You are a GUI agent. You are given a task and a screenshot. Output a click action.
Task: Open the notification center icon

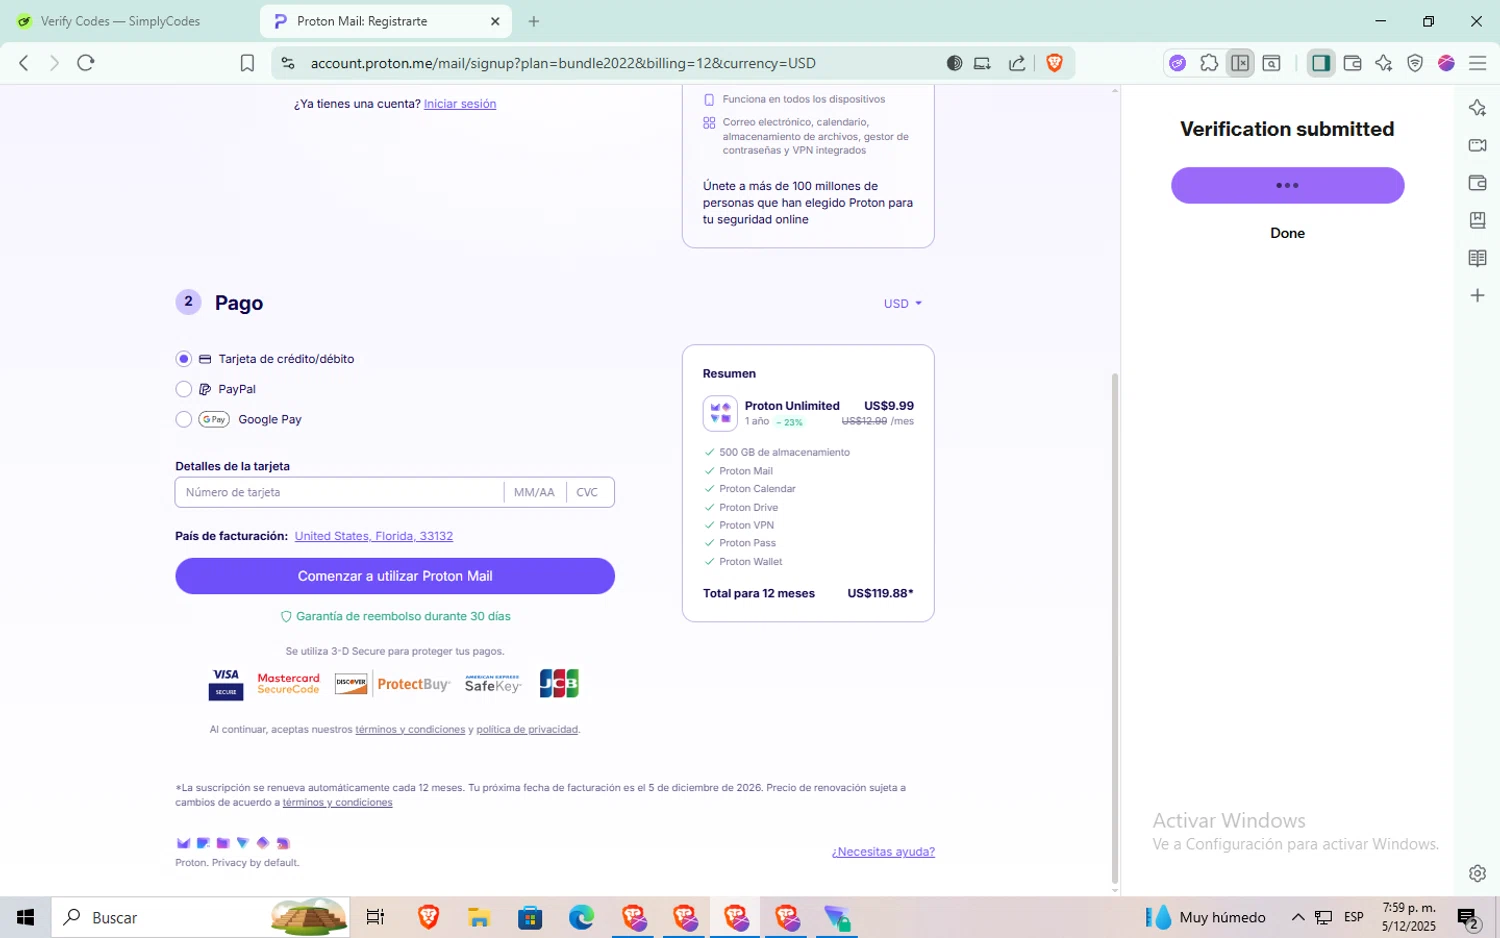tap(1468, 917)
